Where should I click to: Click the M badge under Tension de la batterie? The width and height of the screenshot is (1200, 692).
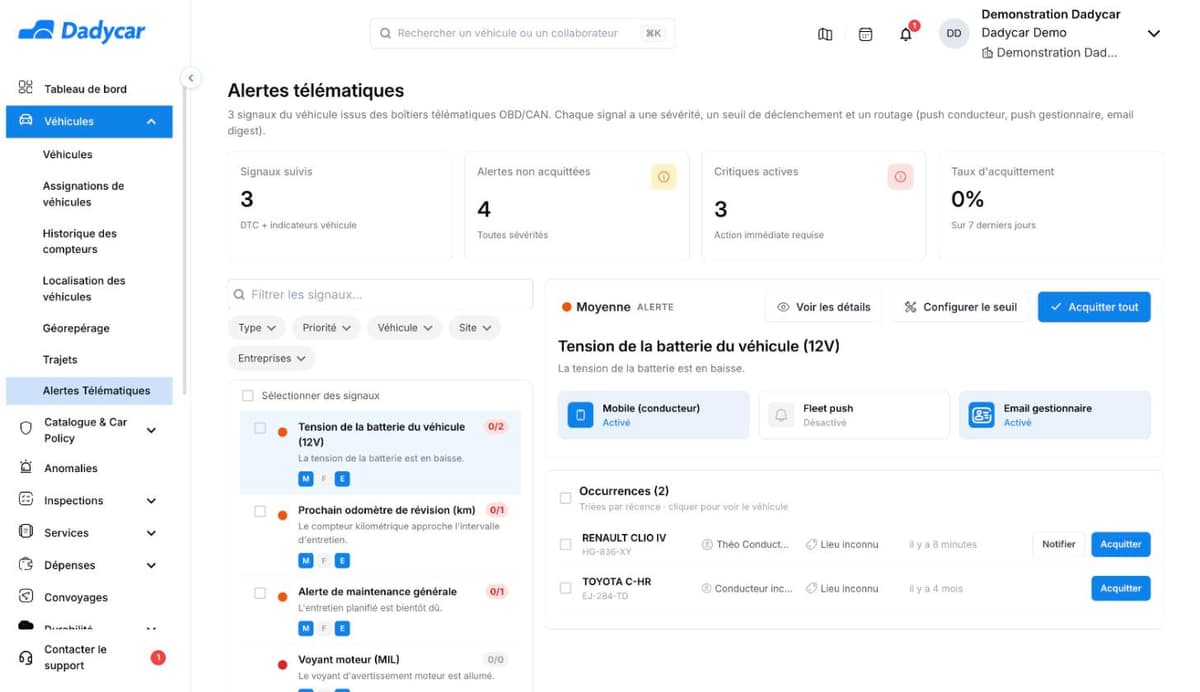click(306, 479)
